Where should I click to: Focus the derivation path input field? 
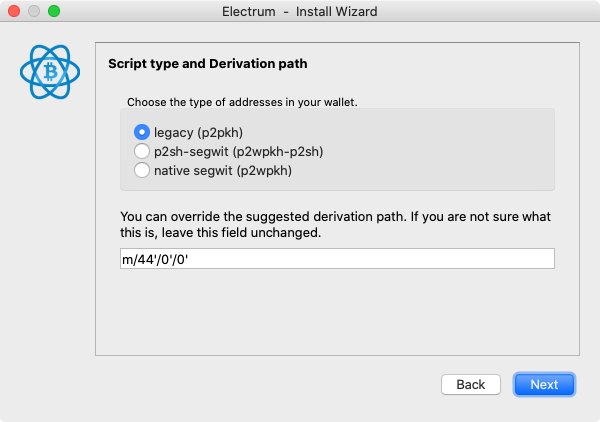click(337, 259)
